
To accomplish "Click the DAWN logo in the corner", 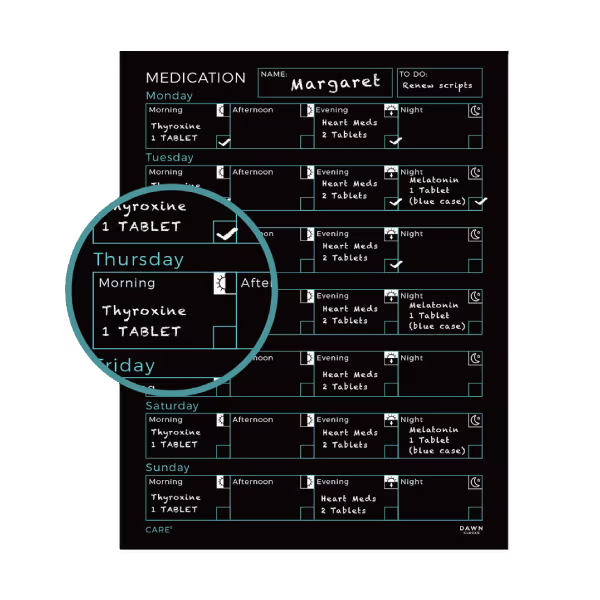I will [x=470, y=530].
